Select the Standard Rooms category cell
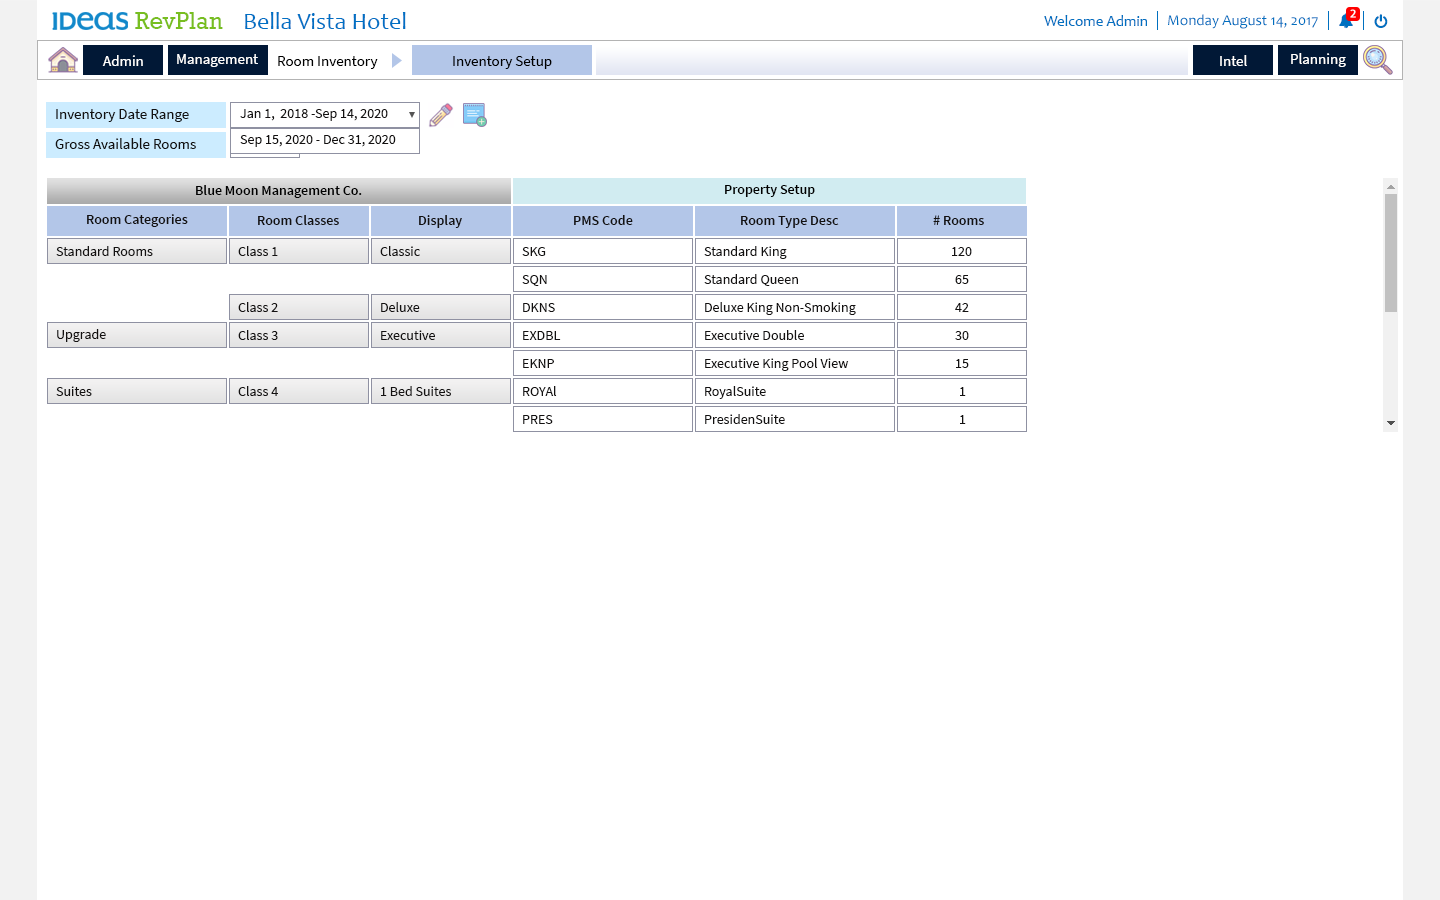 tap(137, 252)
